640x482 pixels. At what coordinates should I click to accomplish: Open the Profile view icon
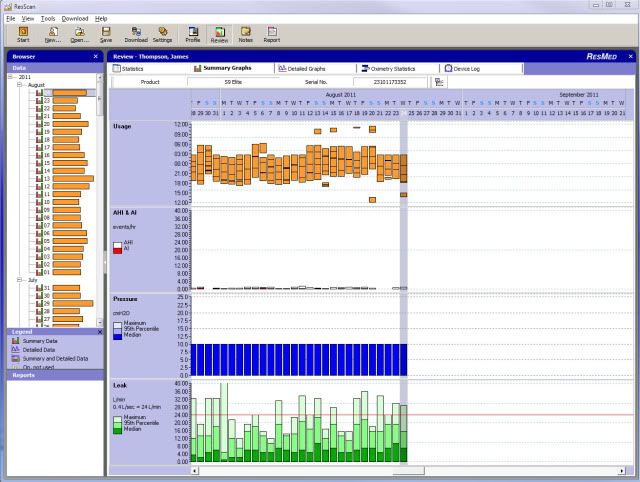tap(193, 35)
